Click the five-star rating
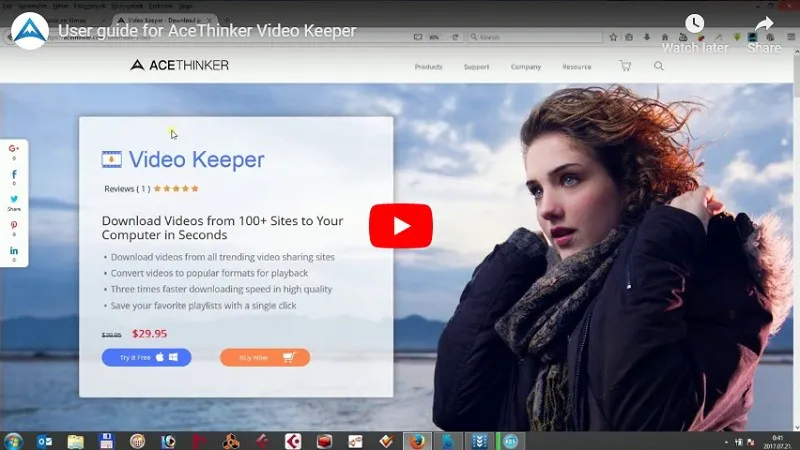Viewport: 800px width, 450px height. 176,189
